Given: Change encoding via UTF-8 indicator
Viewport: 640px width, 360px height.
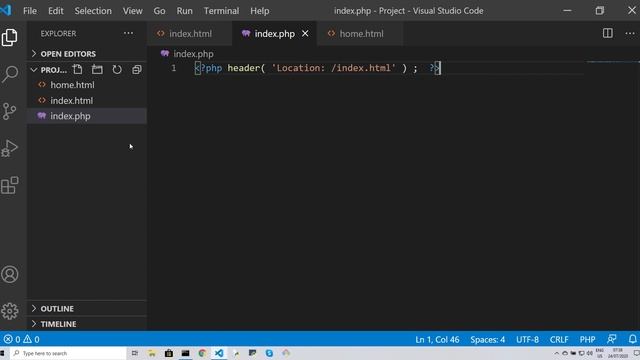Looking at the screenshot, I should coord(527,339).
